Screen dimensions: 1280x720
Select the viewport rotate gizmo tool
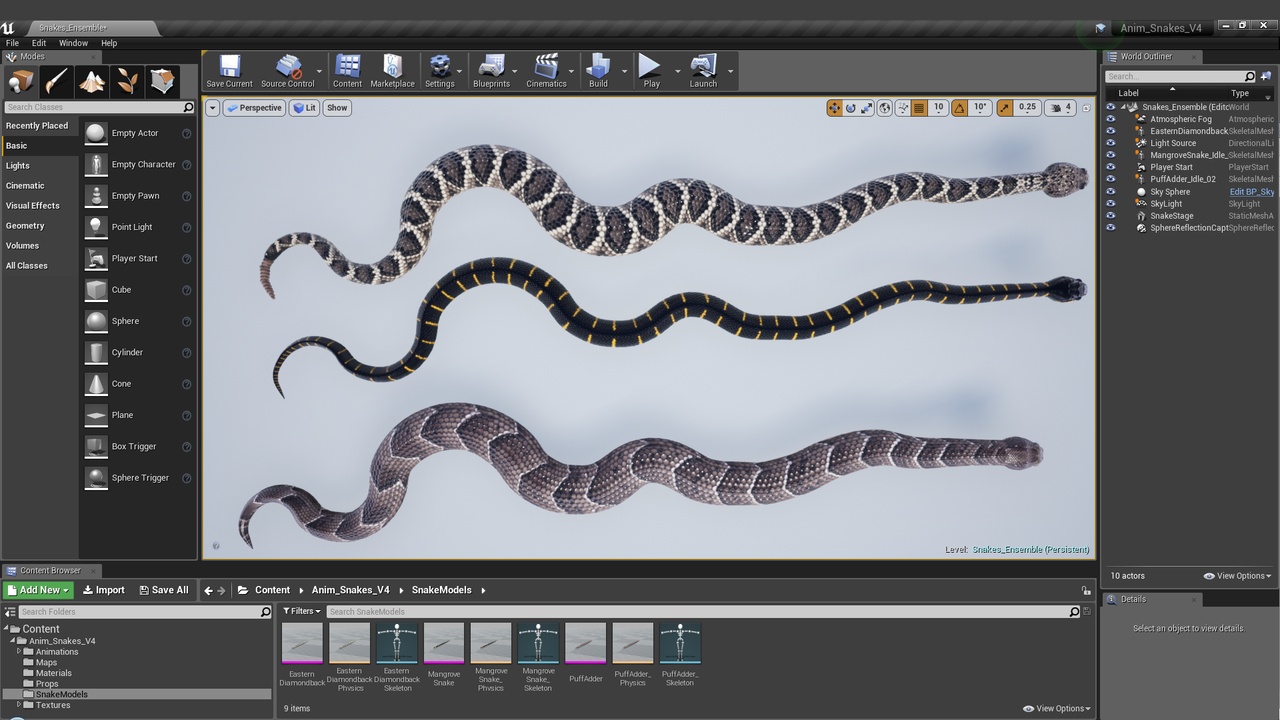click(851, 108)
